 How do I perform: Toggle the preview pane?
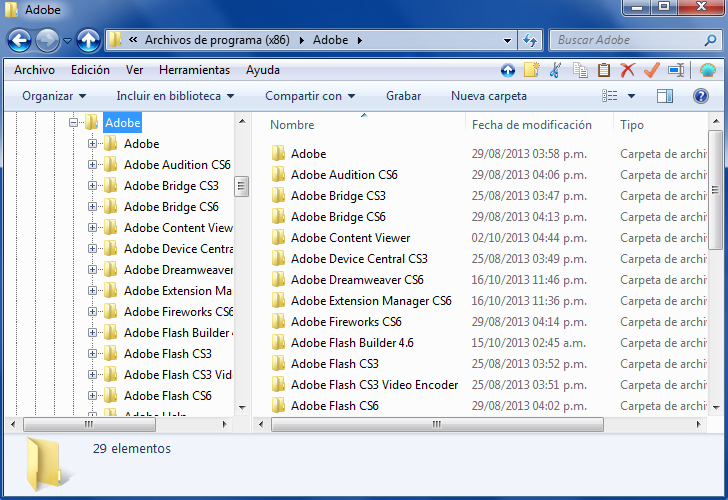click(x=665, y=96)
